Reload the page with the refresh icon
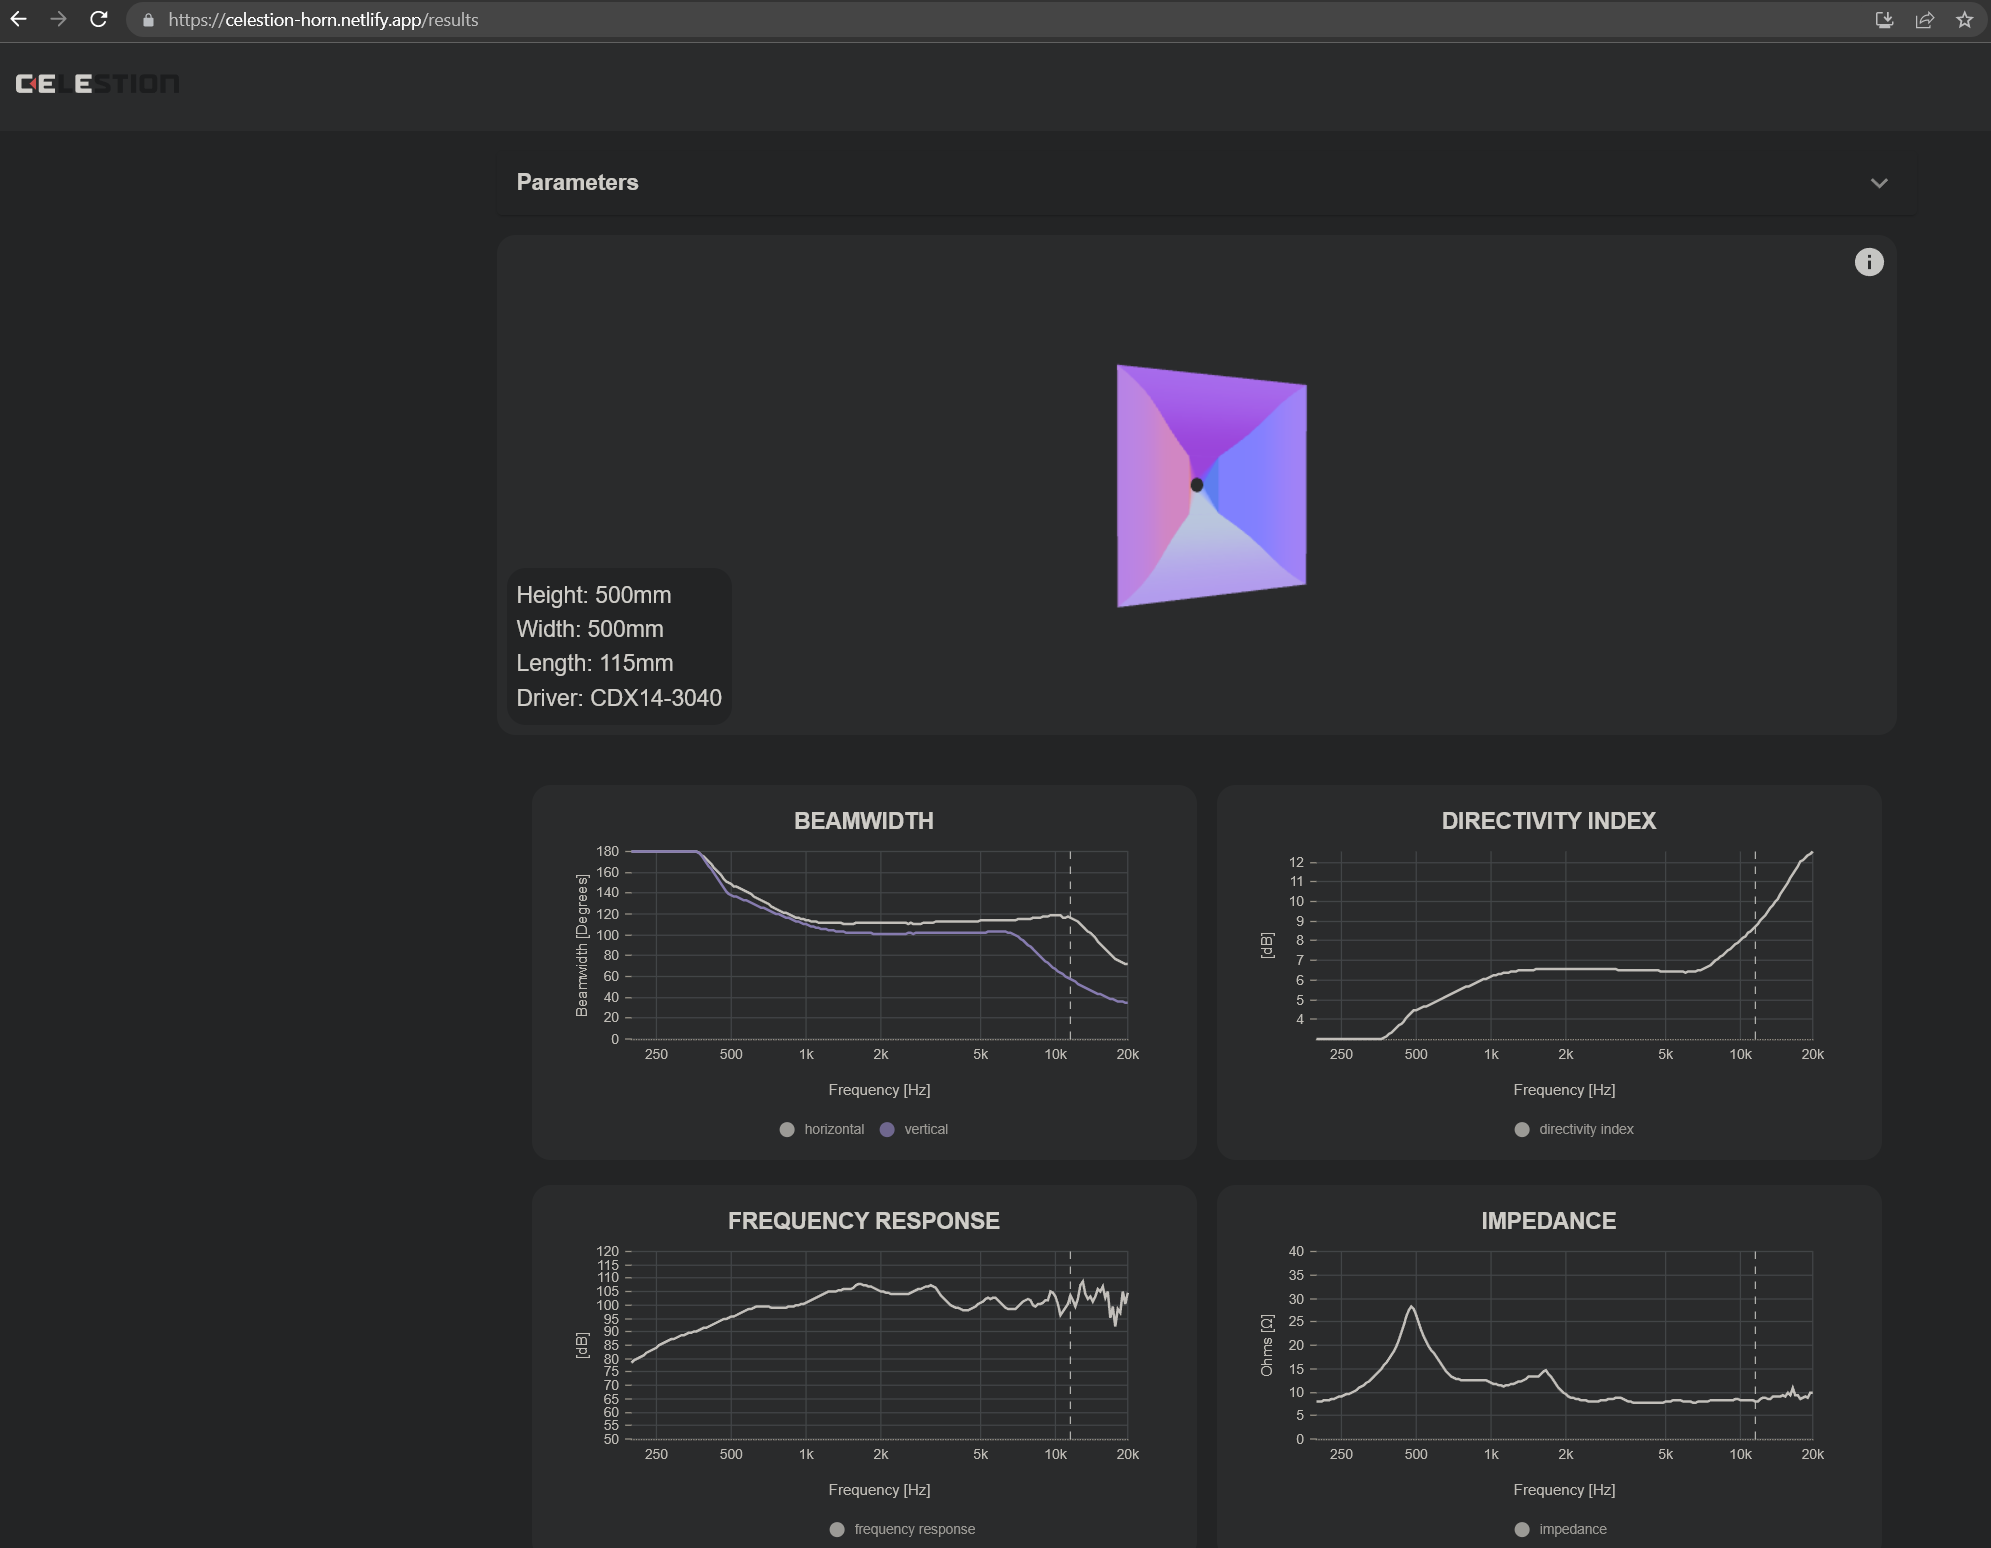Image resolution: width=1991 pixels, height=1548 pixels. tap(98, 19)
